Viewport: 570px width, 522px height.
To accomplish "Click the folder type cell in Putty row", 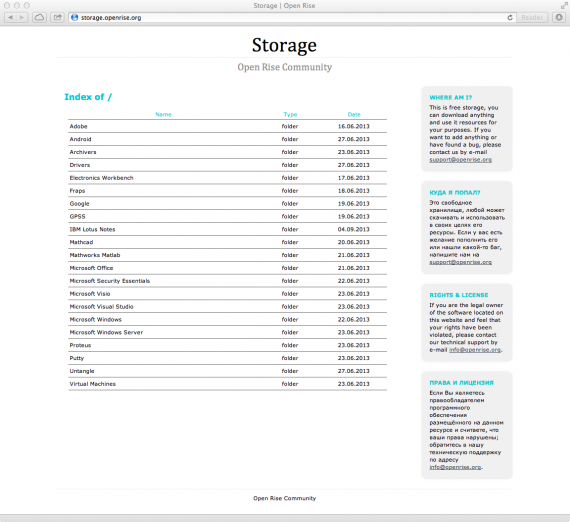I will (290, 358).
